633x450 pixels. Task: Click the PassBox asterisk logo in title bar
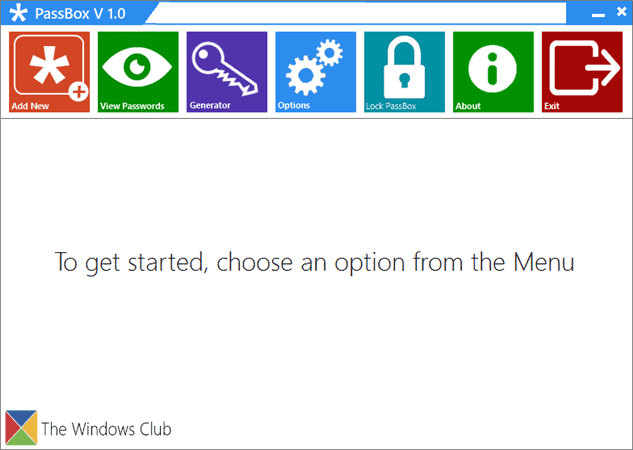click(18, 13)
